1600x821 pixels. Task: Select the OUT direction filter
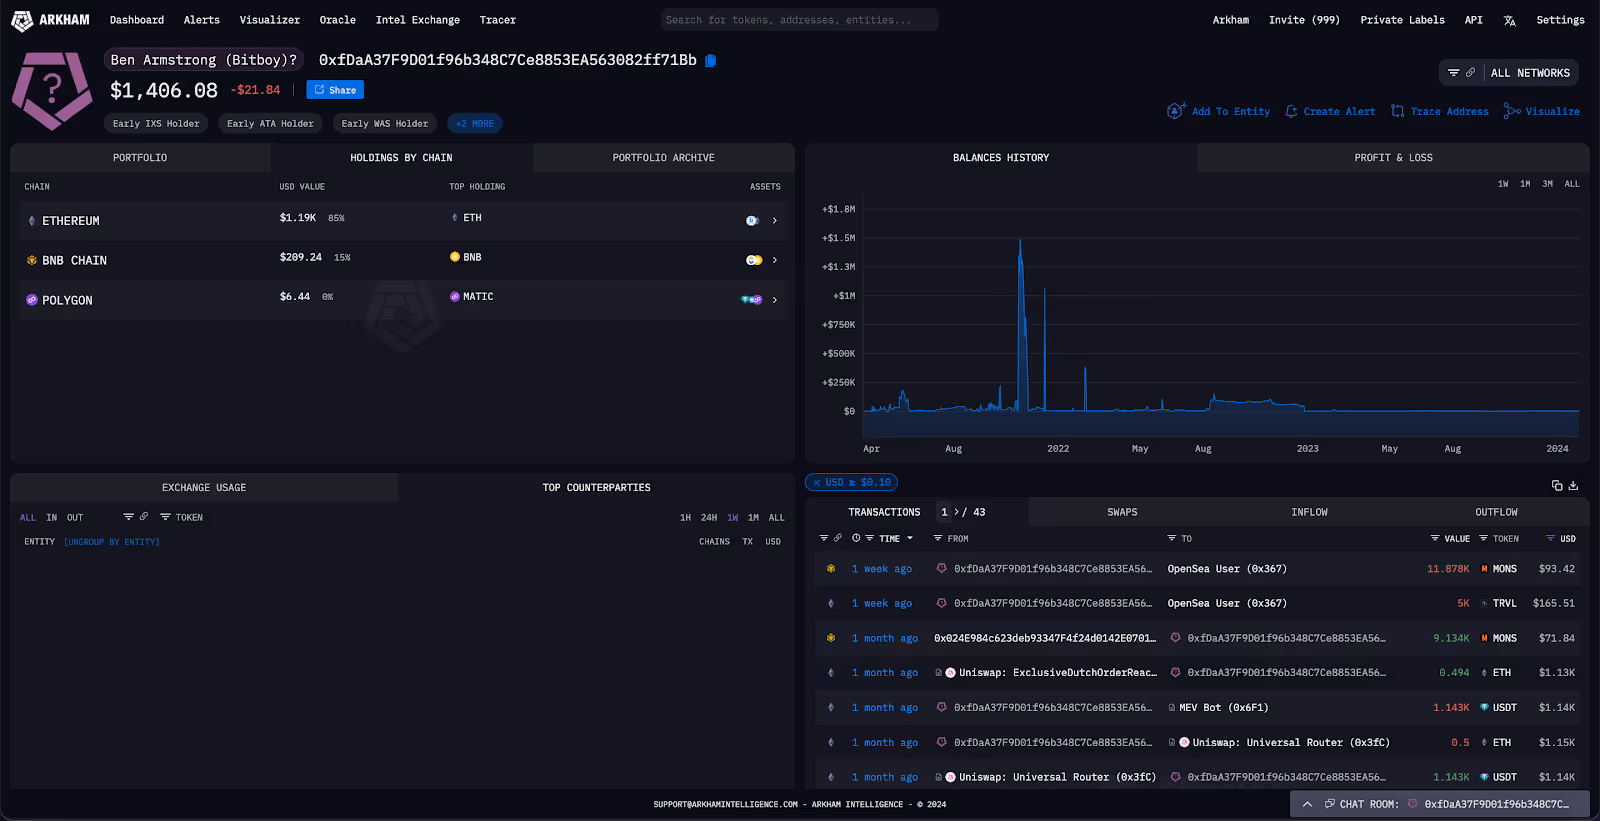[x=75, y=518]
